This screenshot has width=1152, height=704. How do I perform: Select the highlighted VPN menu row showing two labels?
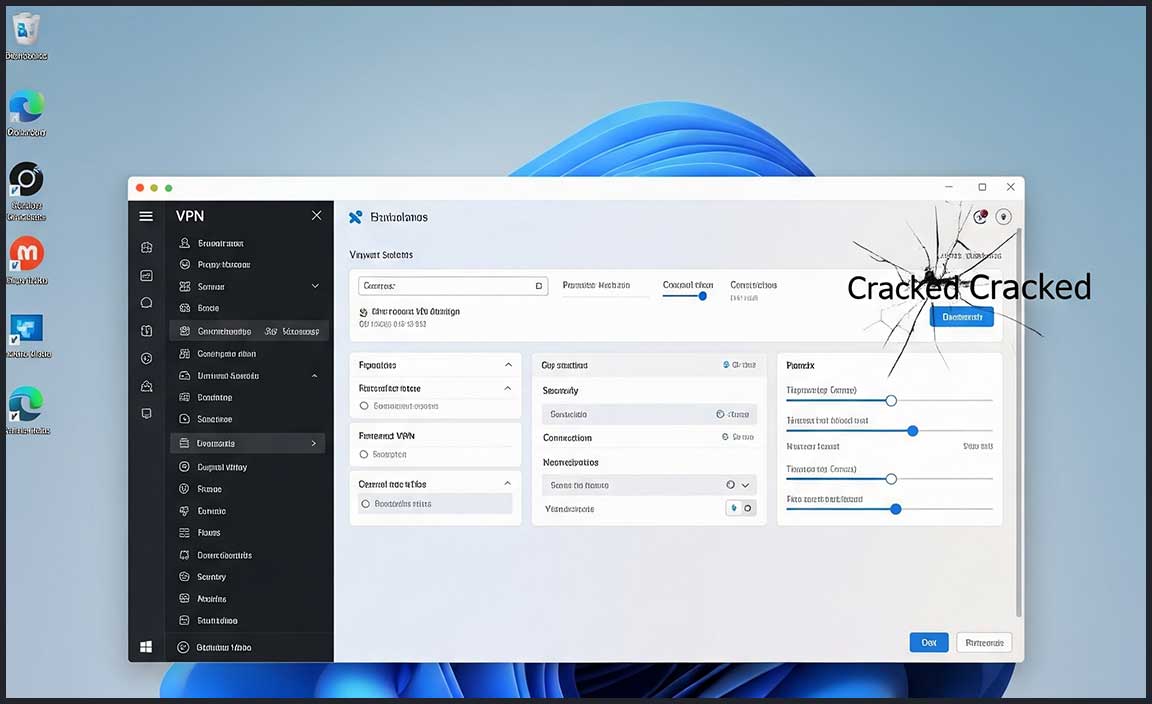coord(249,331)
